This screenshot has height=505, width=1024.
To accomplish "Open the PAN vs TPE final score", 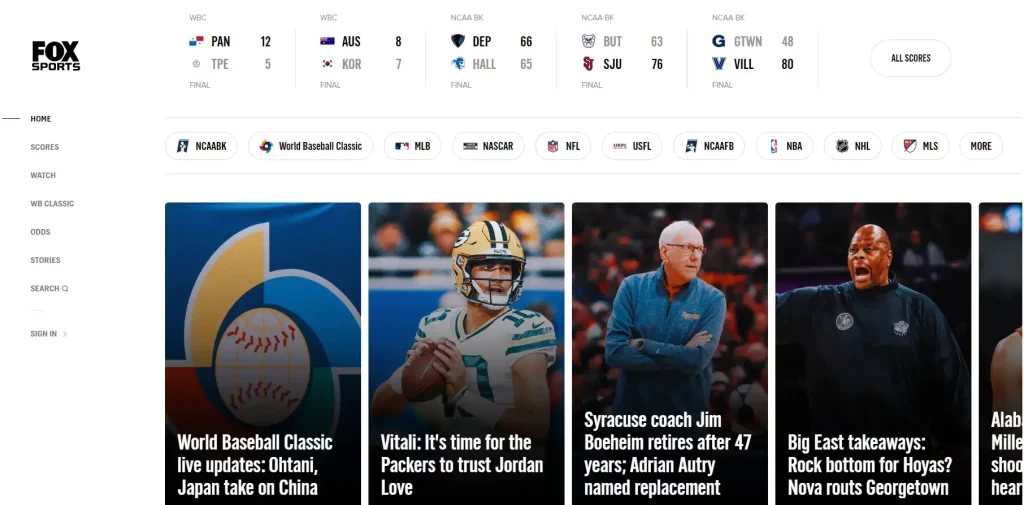I will [x=230, y=53].
